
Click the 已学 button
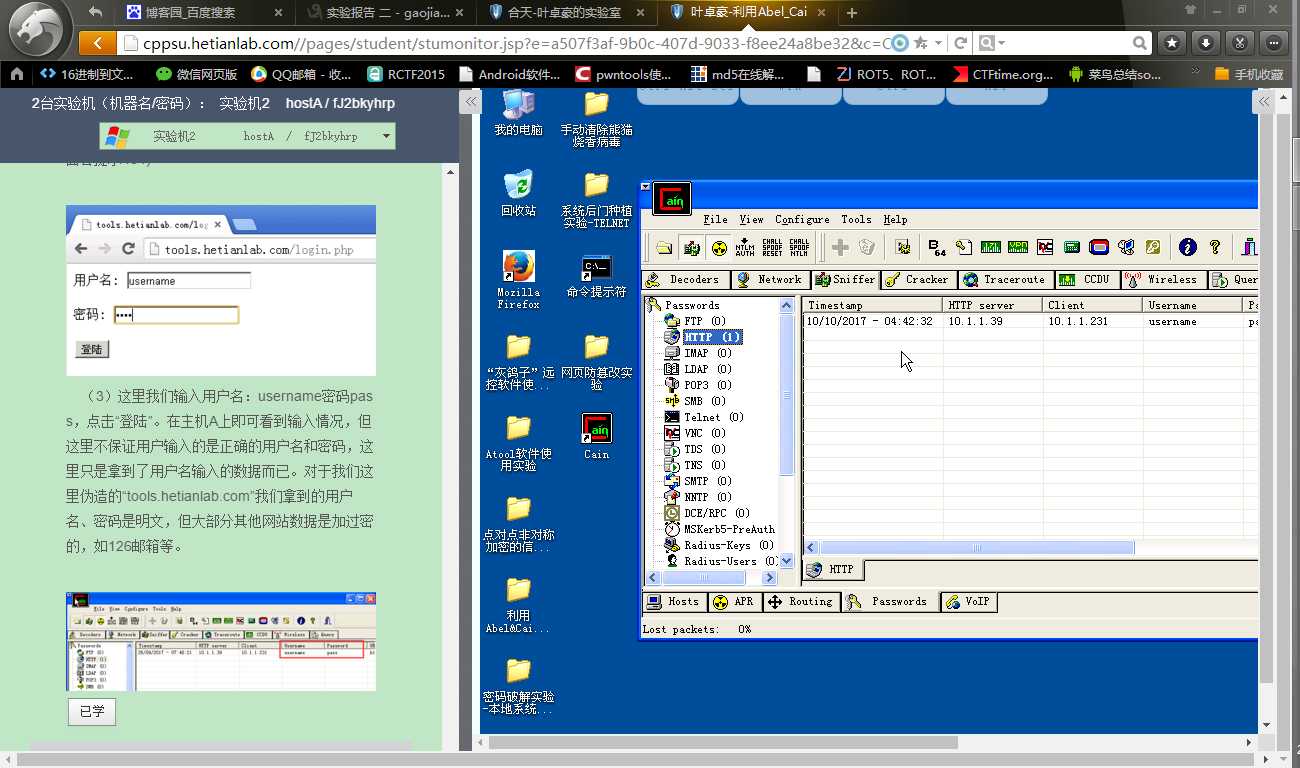tap(92, 711)
